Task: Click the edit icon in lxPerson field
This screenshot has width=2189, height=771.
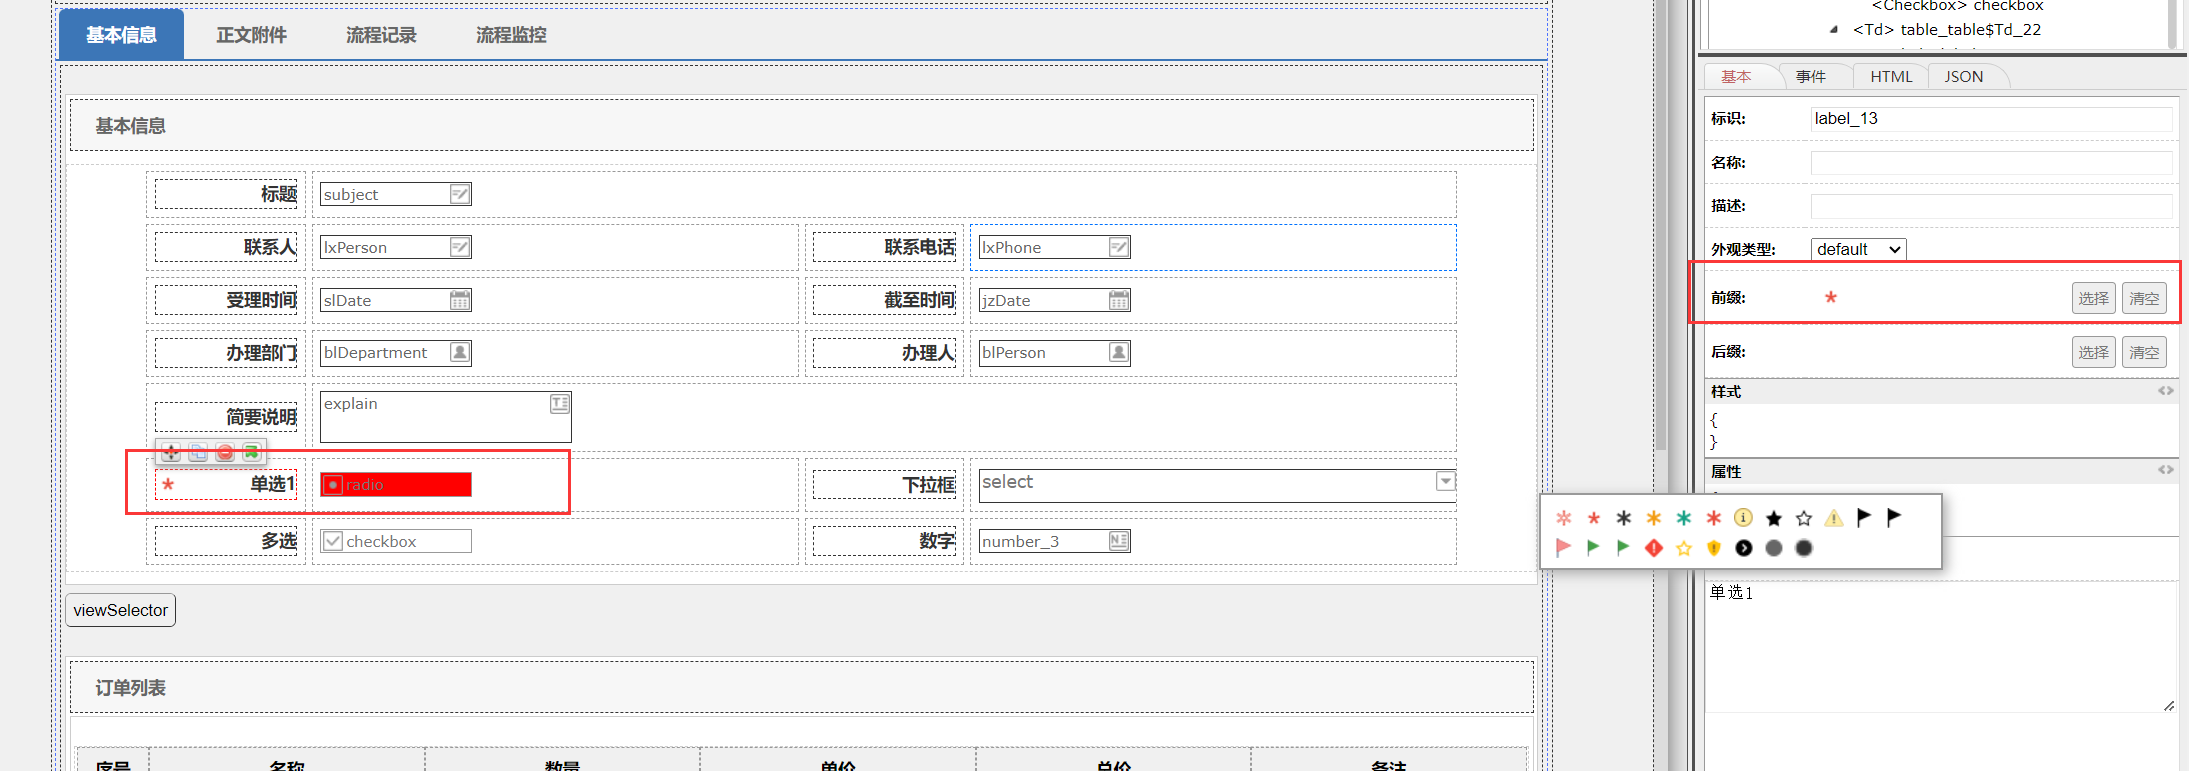Action: point(460,247)
